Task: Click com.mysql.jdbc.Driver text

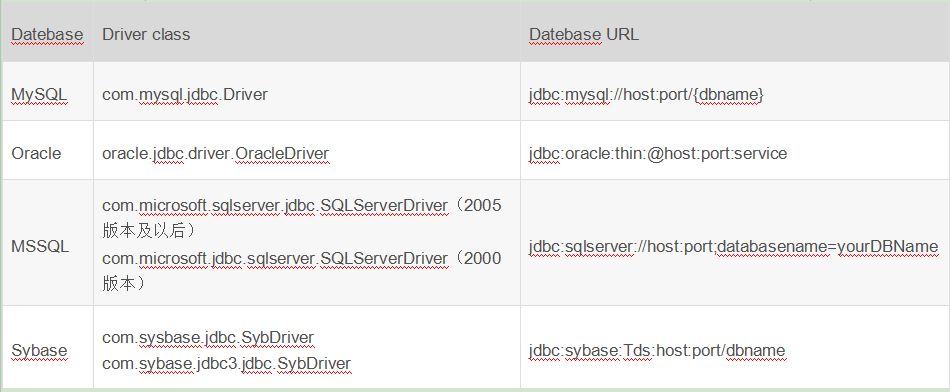Action: 185,95
